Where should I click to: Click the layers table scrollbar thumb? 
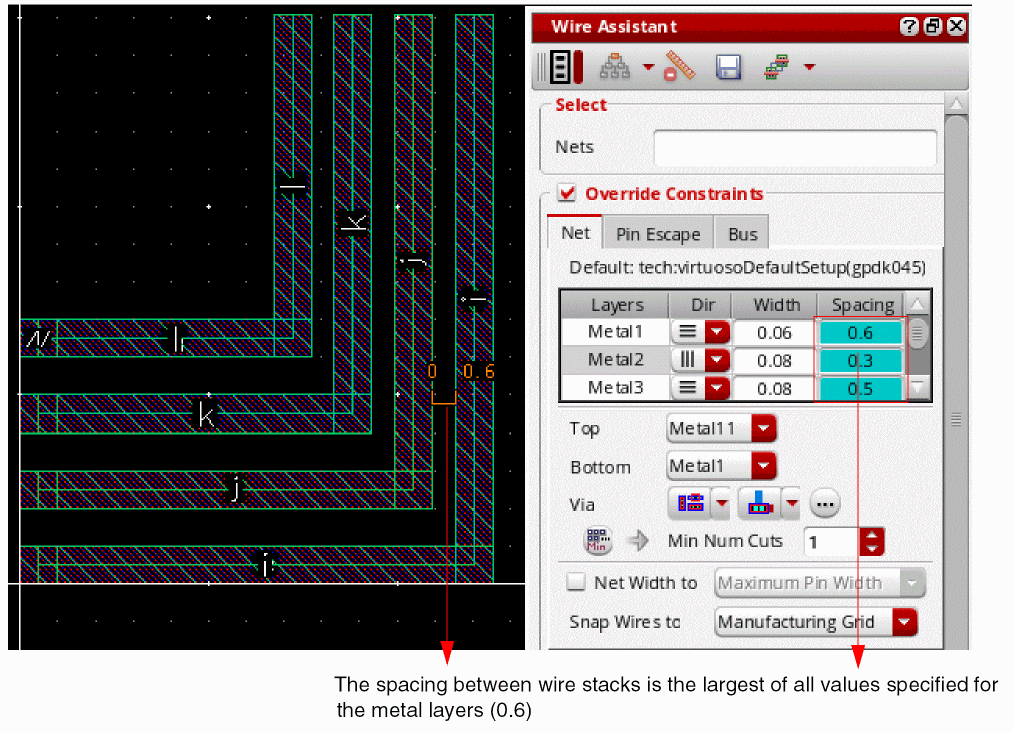[x=917, y=334]
